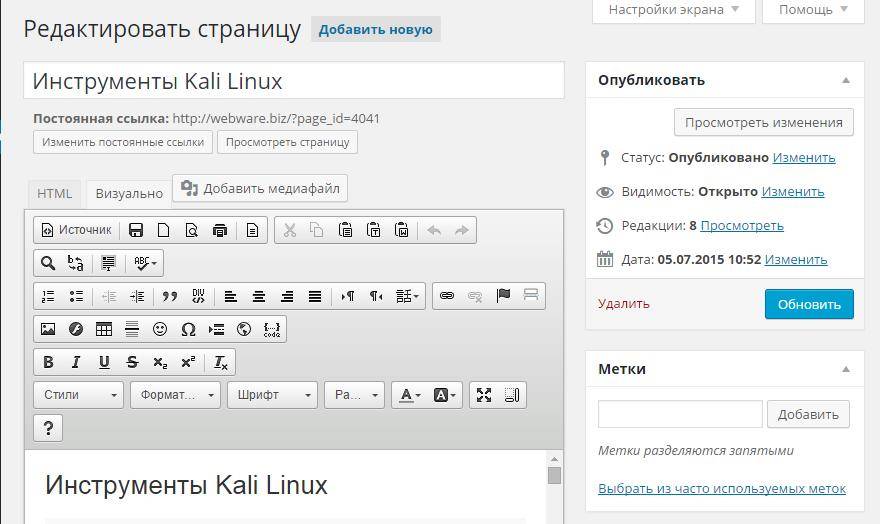Click the Smiley emoticon icon
The height and width of the screenshot is (524, 880).
coord(160,329)
